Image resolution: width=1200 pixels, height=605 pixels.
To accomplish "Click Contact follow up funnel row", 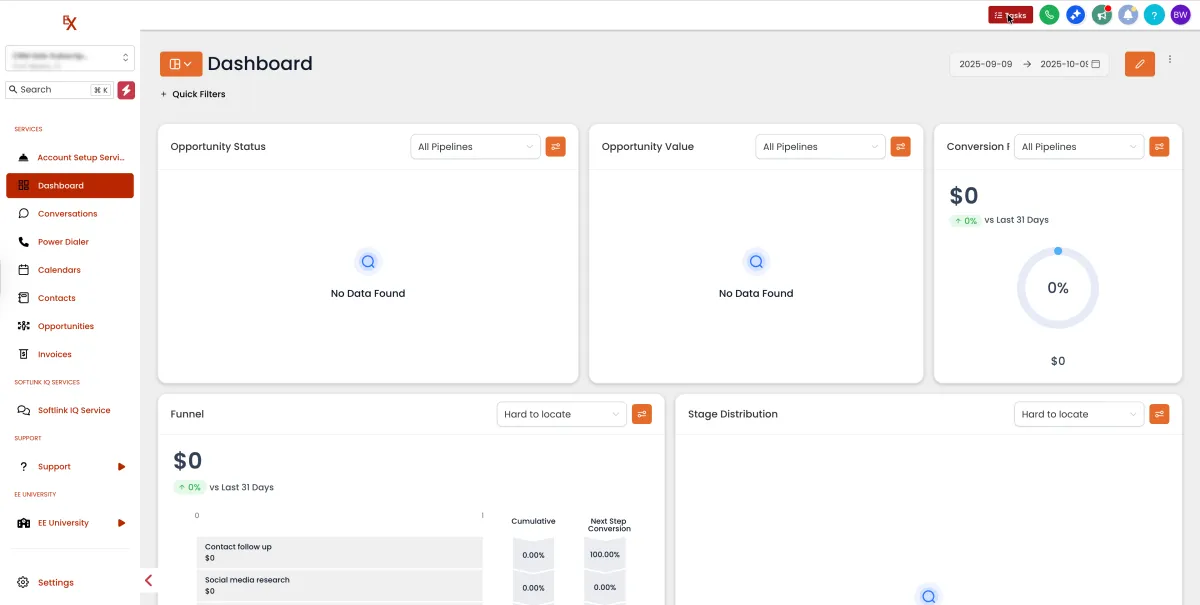I will point(340,552).
